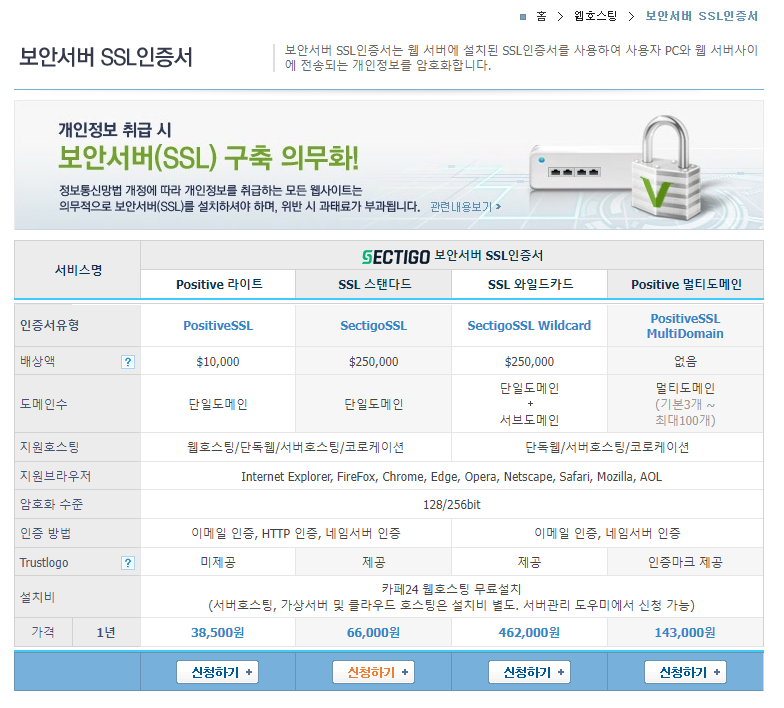Open PositiveSSL MultiDomain certificate link
Image resolution: width=784 pixels, height=708 pixels.
(x=685, y=326)
